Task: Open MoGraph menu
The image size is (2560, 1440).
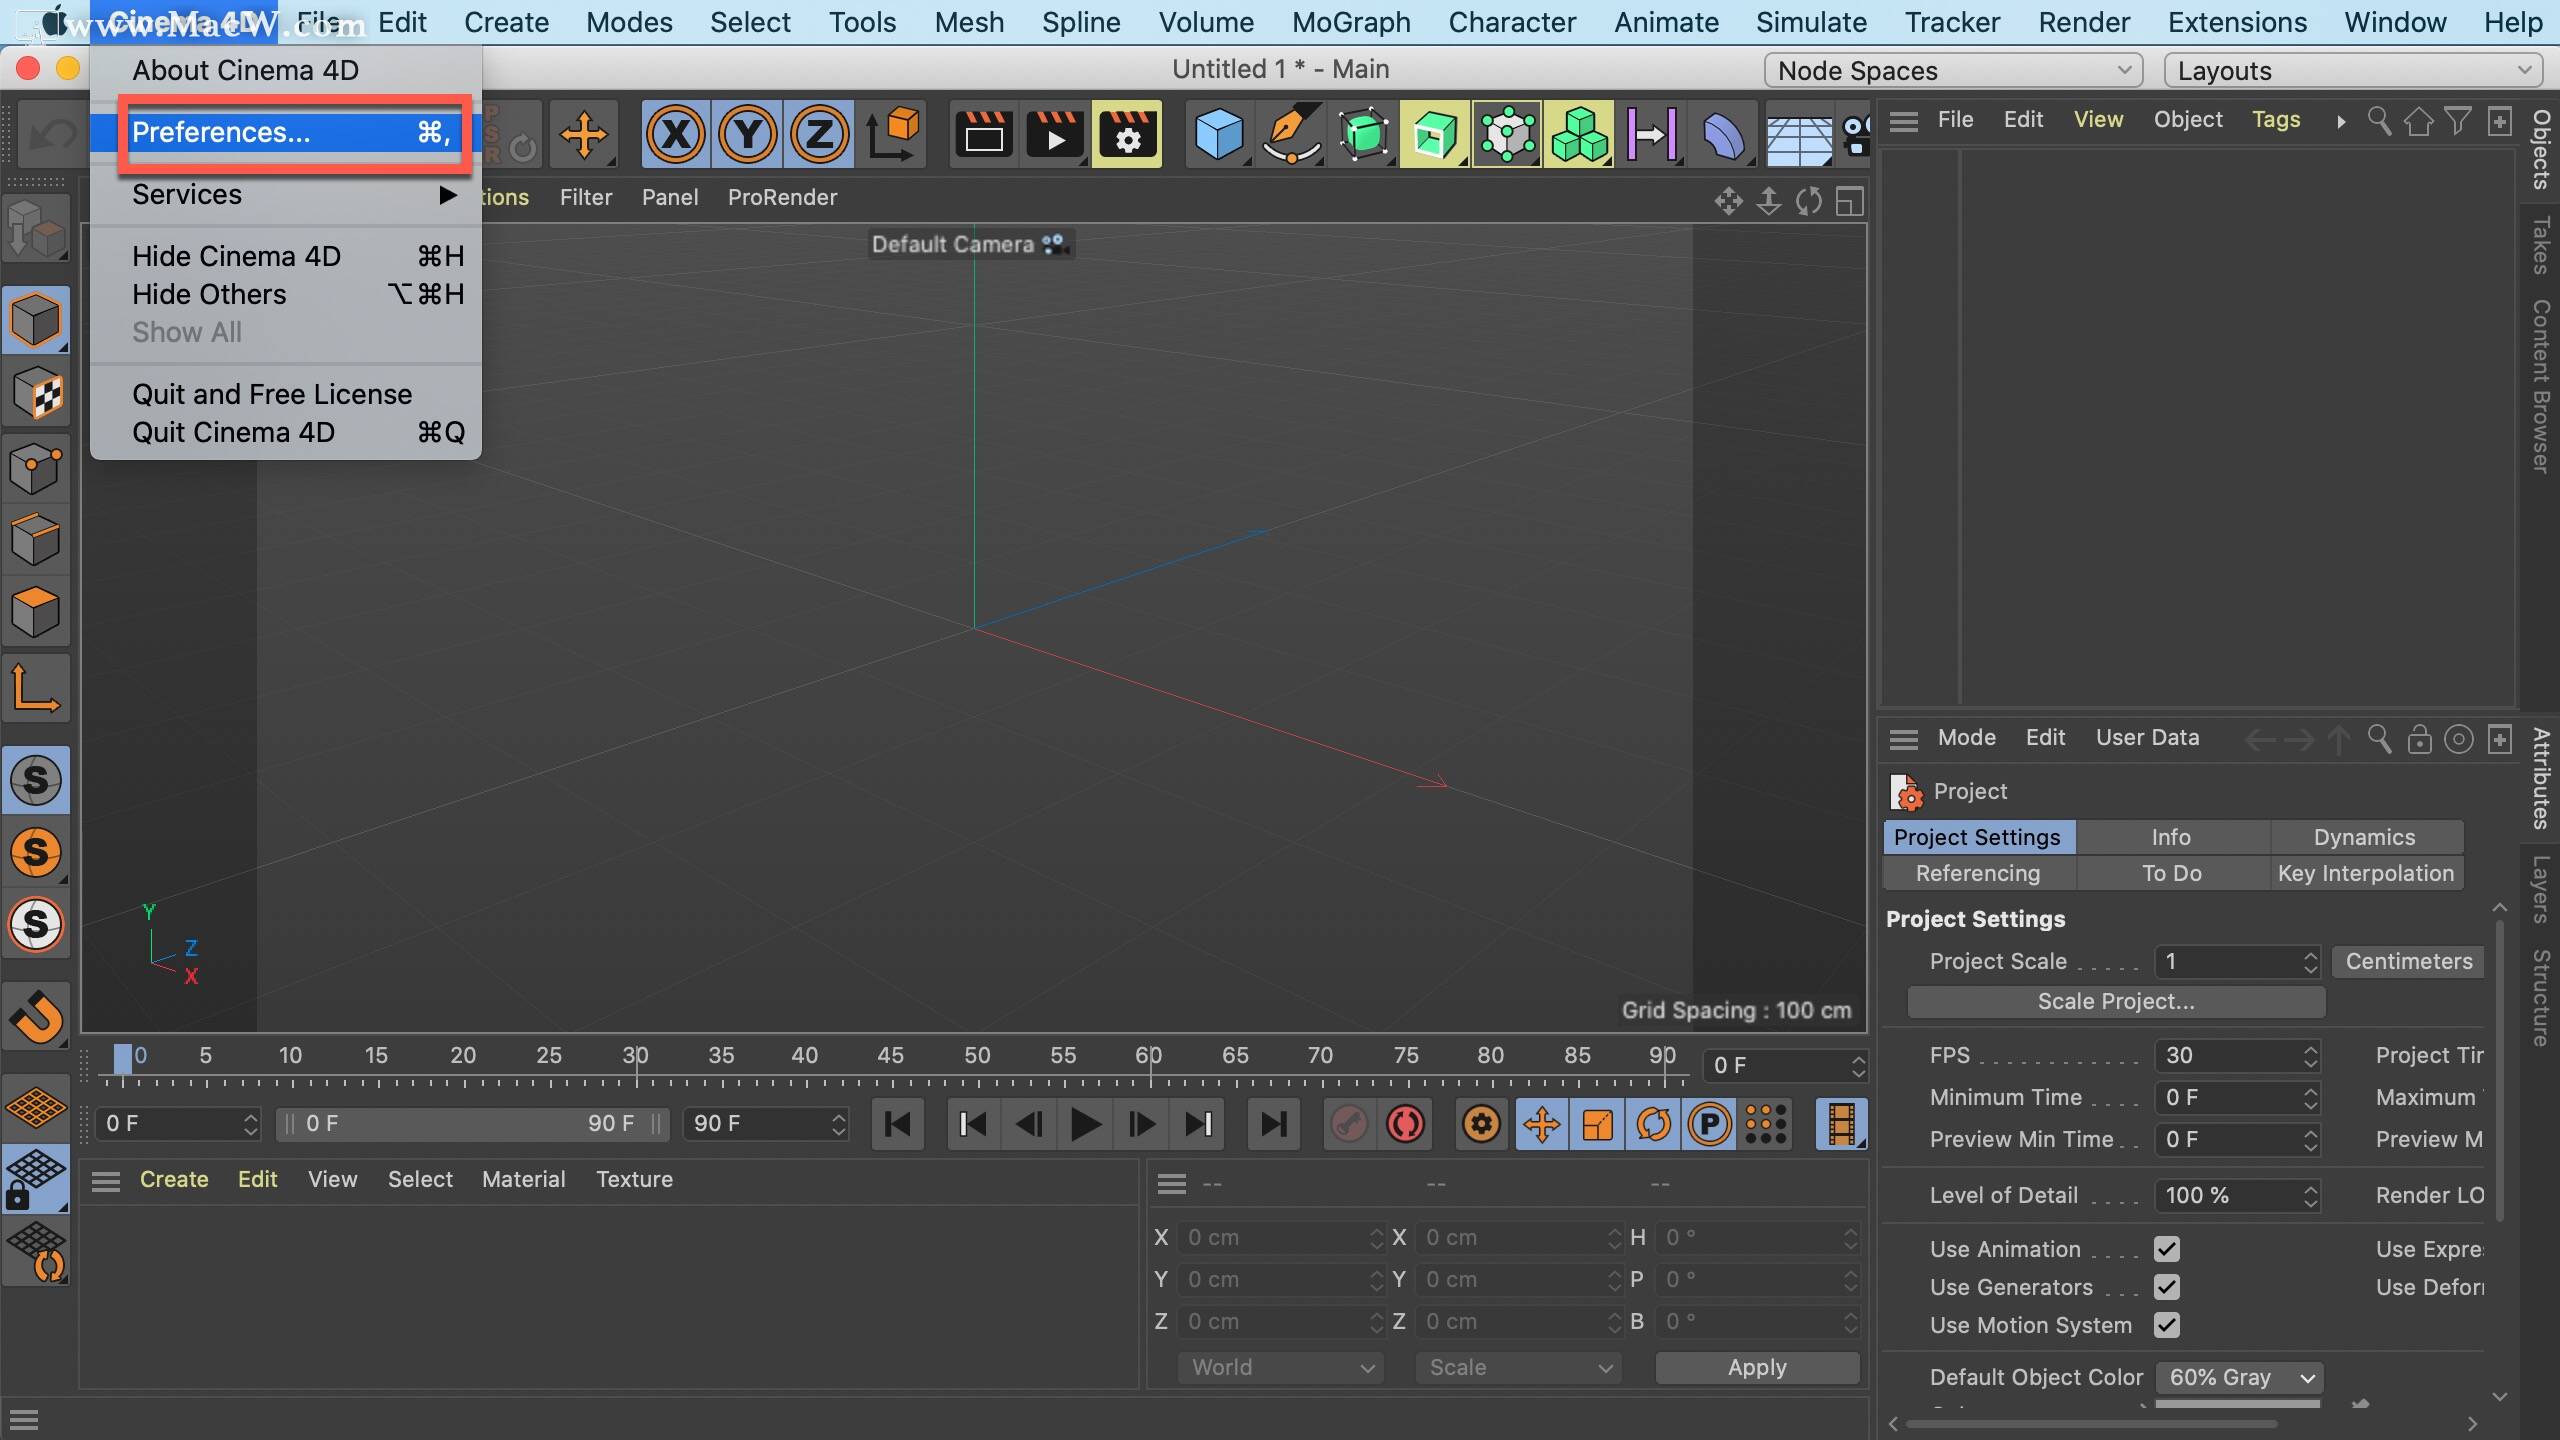Action: 1351,22
